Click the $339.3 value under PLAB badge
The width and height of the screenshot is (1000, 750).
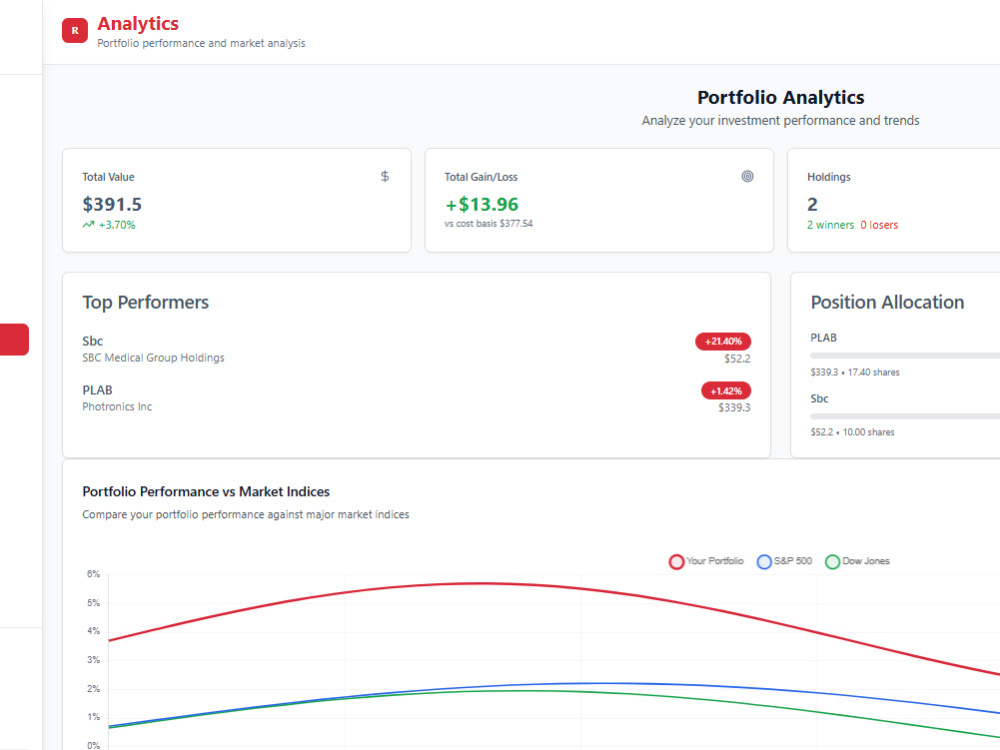tap(735, 408)
